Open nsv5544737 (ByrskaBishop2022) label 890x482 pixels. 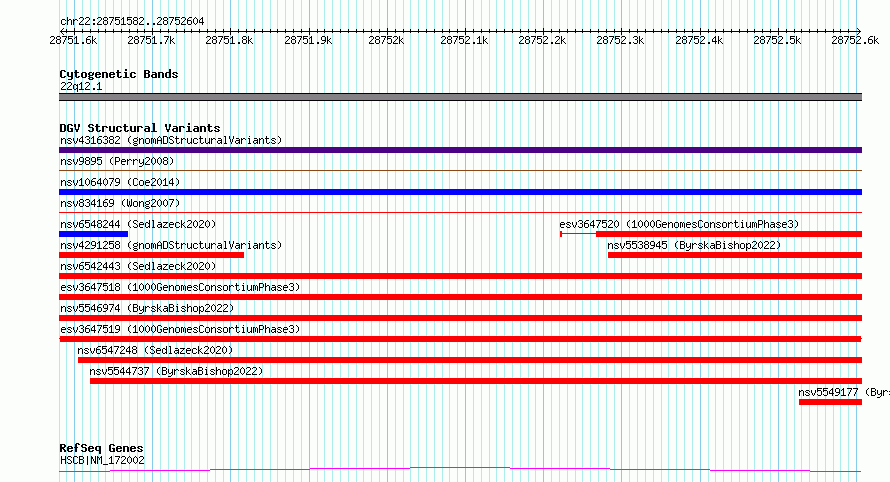click(176, 371)
